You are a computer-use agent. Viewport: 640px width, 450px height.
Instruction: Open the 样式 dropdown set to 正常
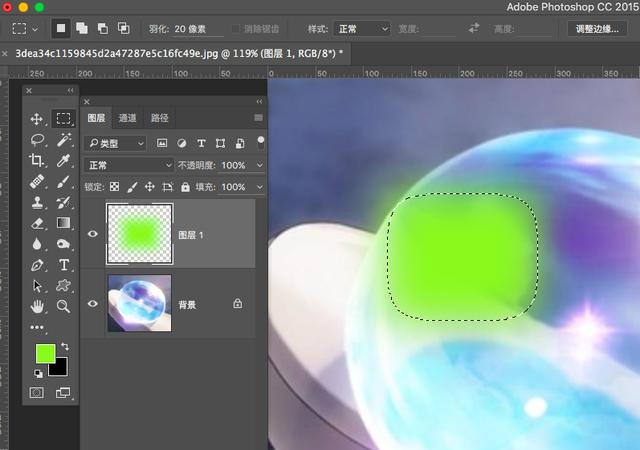click(362, 29)
